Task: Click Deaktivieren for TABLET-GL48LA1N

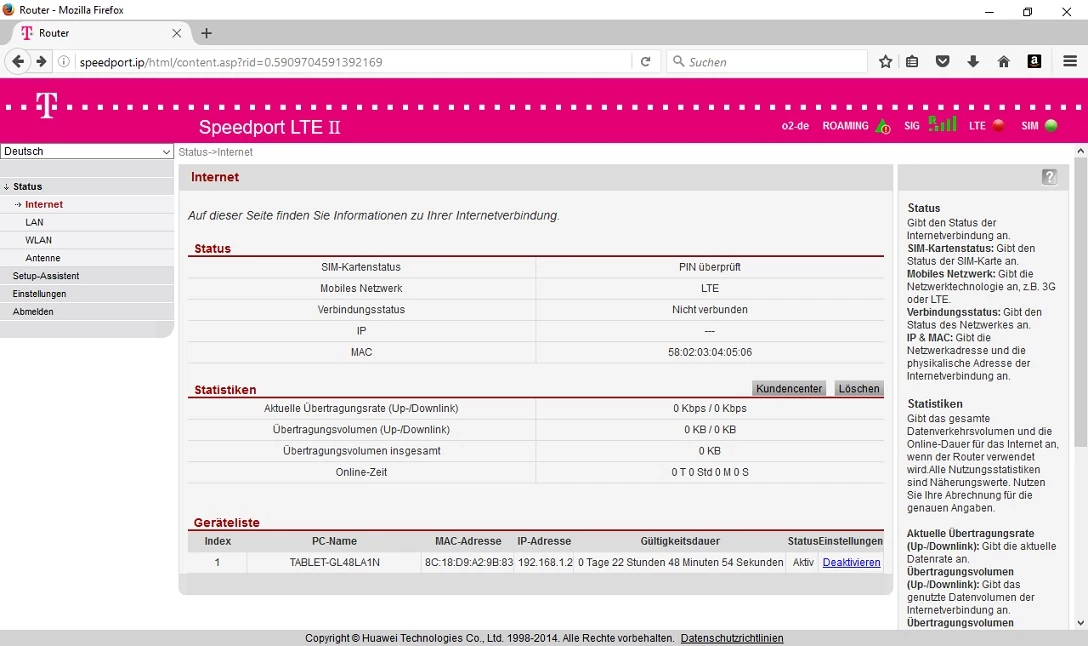Action: click(851, 562)
